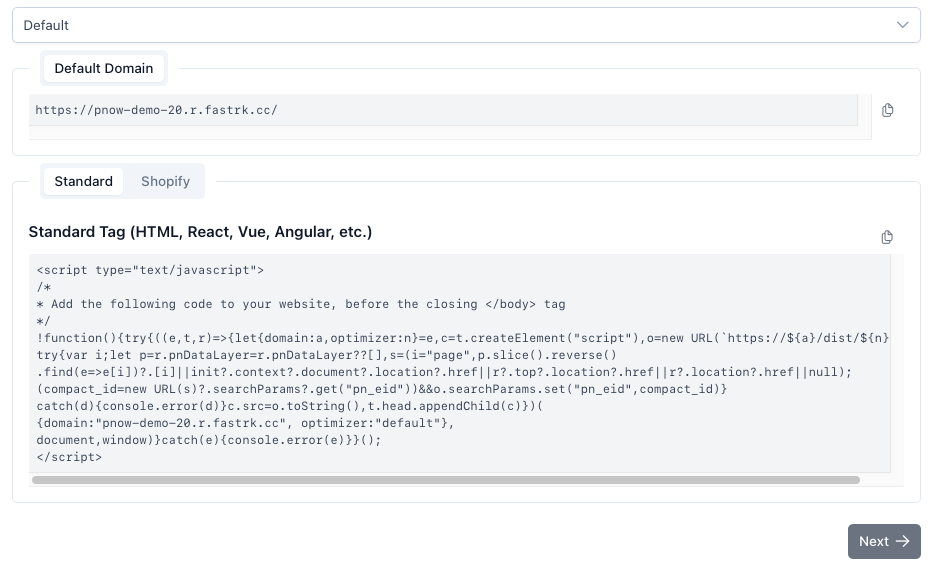Select the Standard tab
This screenshot has width=932, height=568.
[83, 181]
